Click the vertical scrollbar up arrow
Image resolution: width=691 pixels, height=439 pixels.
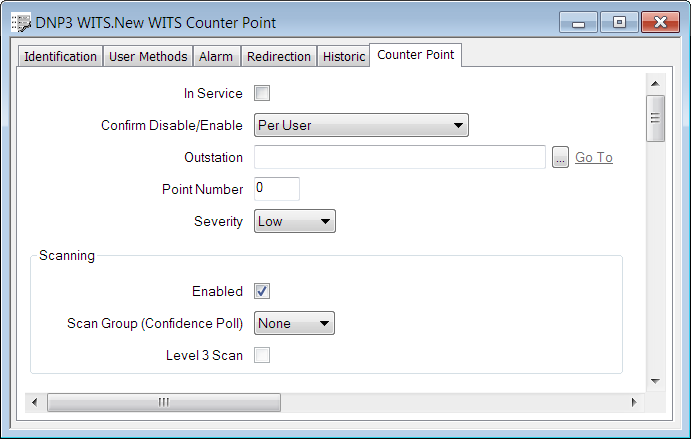click(655, 83)
